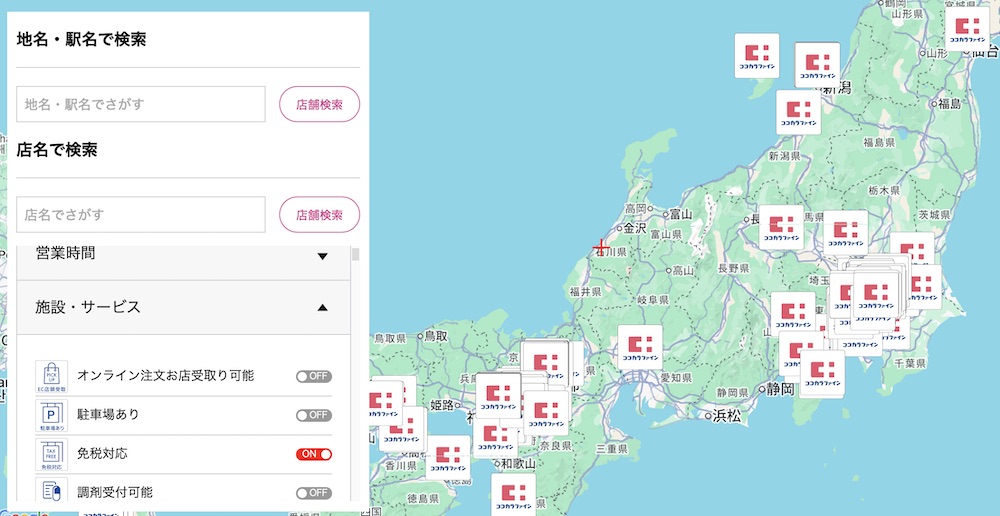Click the EC store pickup bag icon
This screenshot has width=1000, height=516.
[x=51, y=376]
